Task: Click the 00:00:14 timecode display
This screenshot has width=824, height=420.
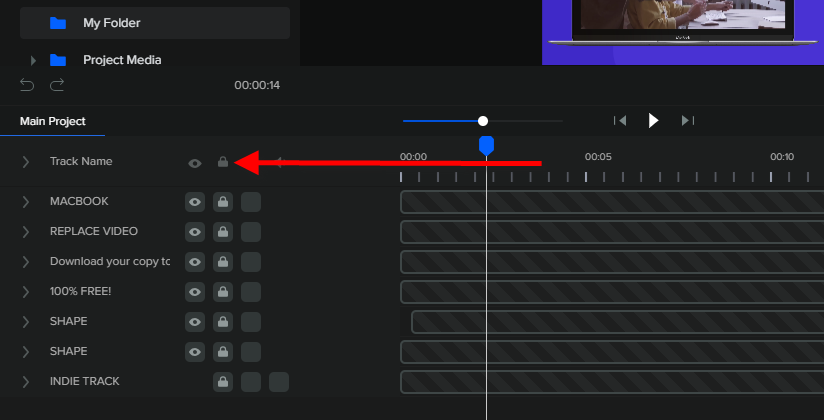Action: [x=257, y=85]
